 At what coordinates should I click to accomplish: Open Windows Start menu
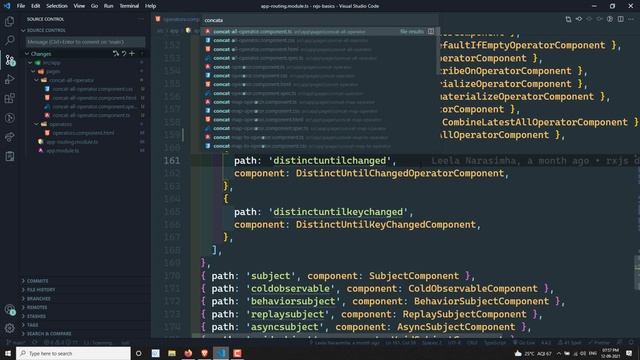pos(8,353)
